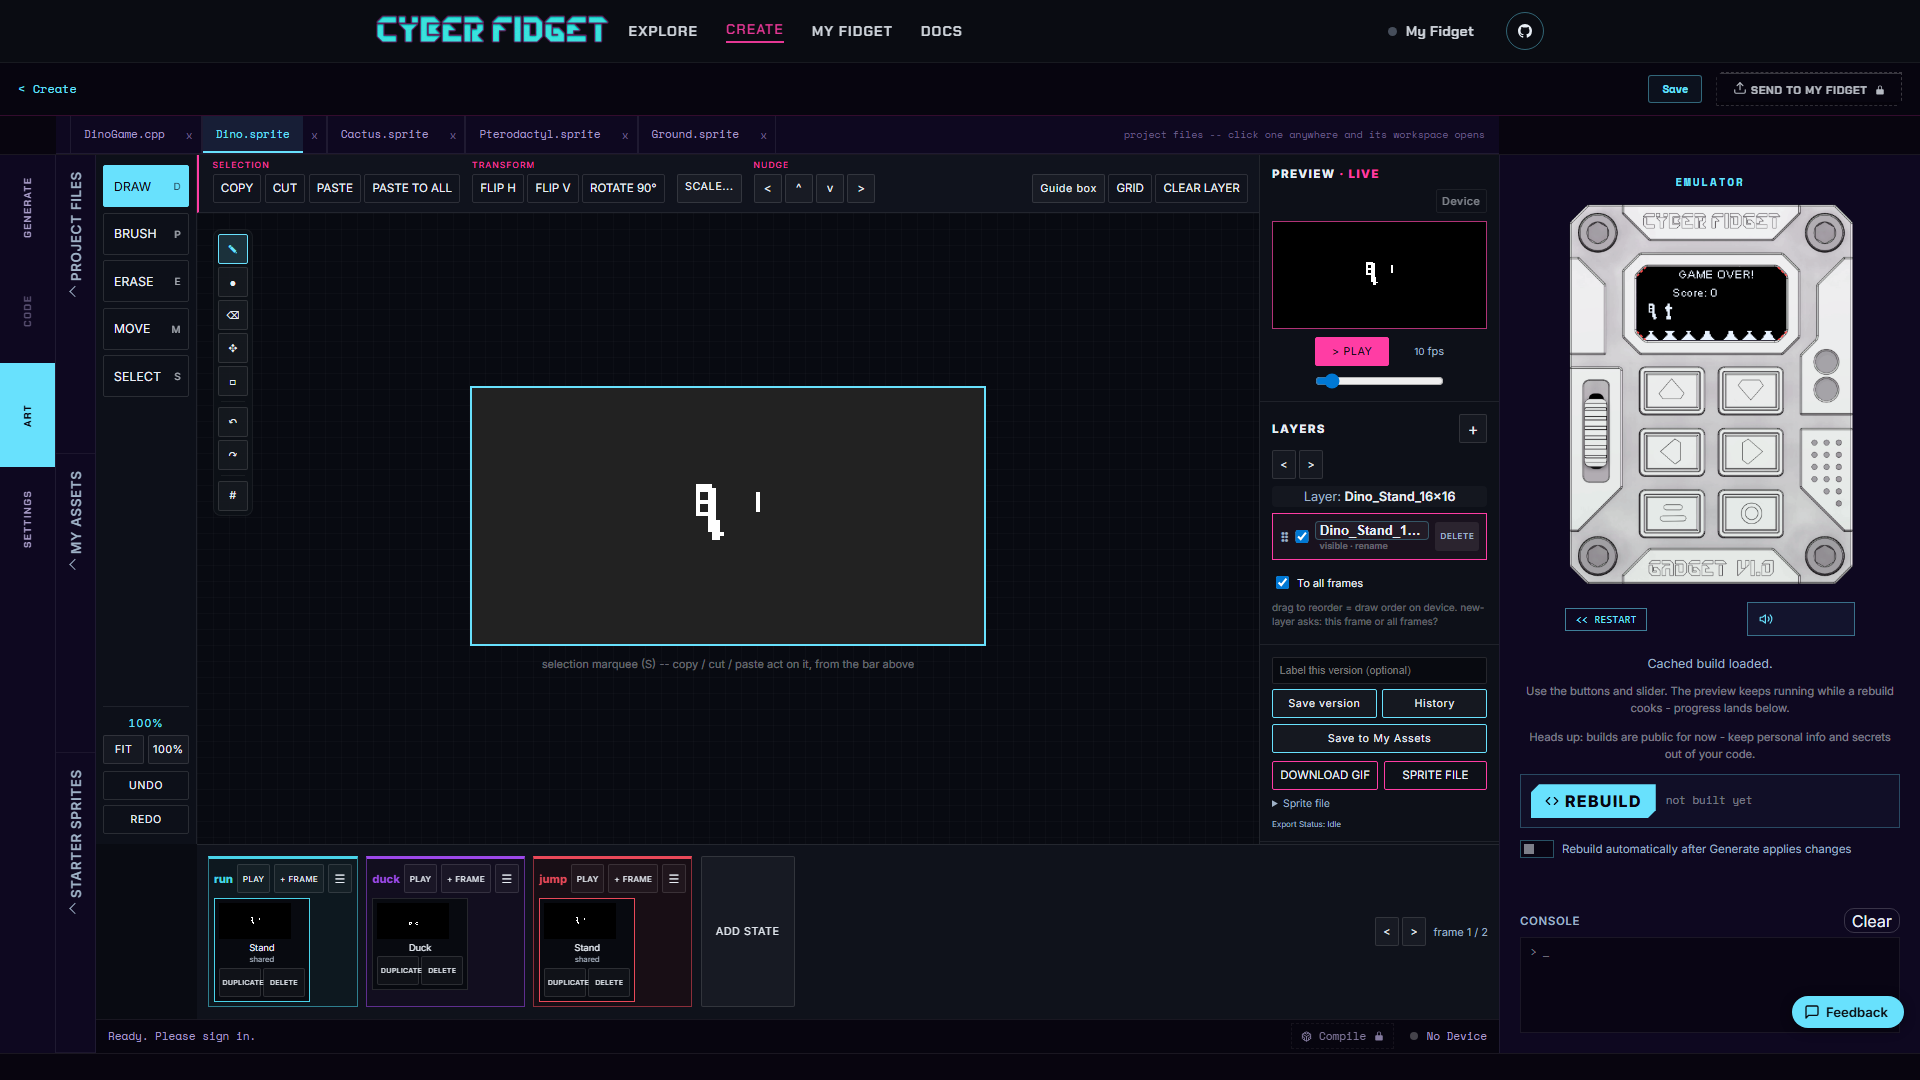
Task: Open the Explore nav item
Action: tap(663, 31)
